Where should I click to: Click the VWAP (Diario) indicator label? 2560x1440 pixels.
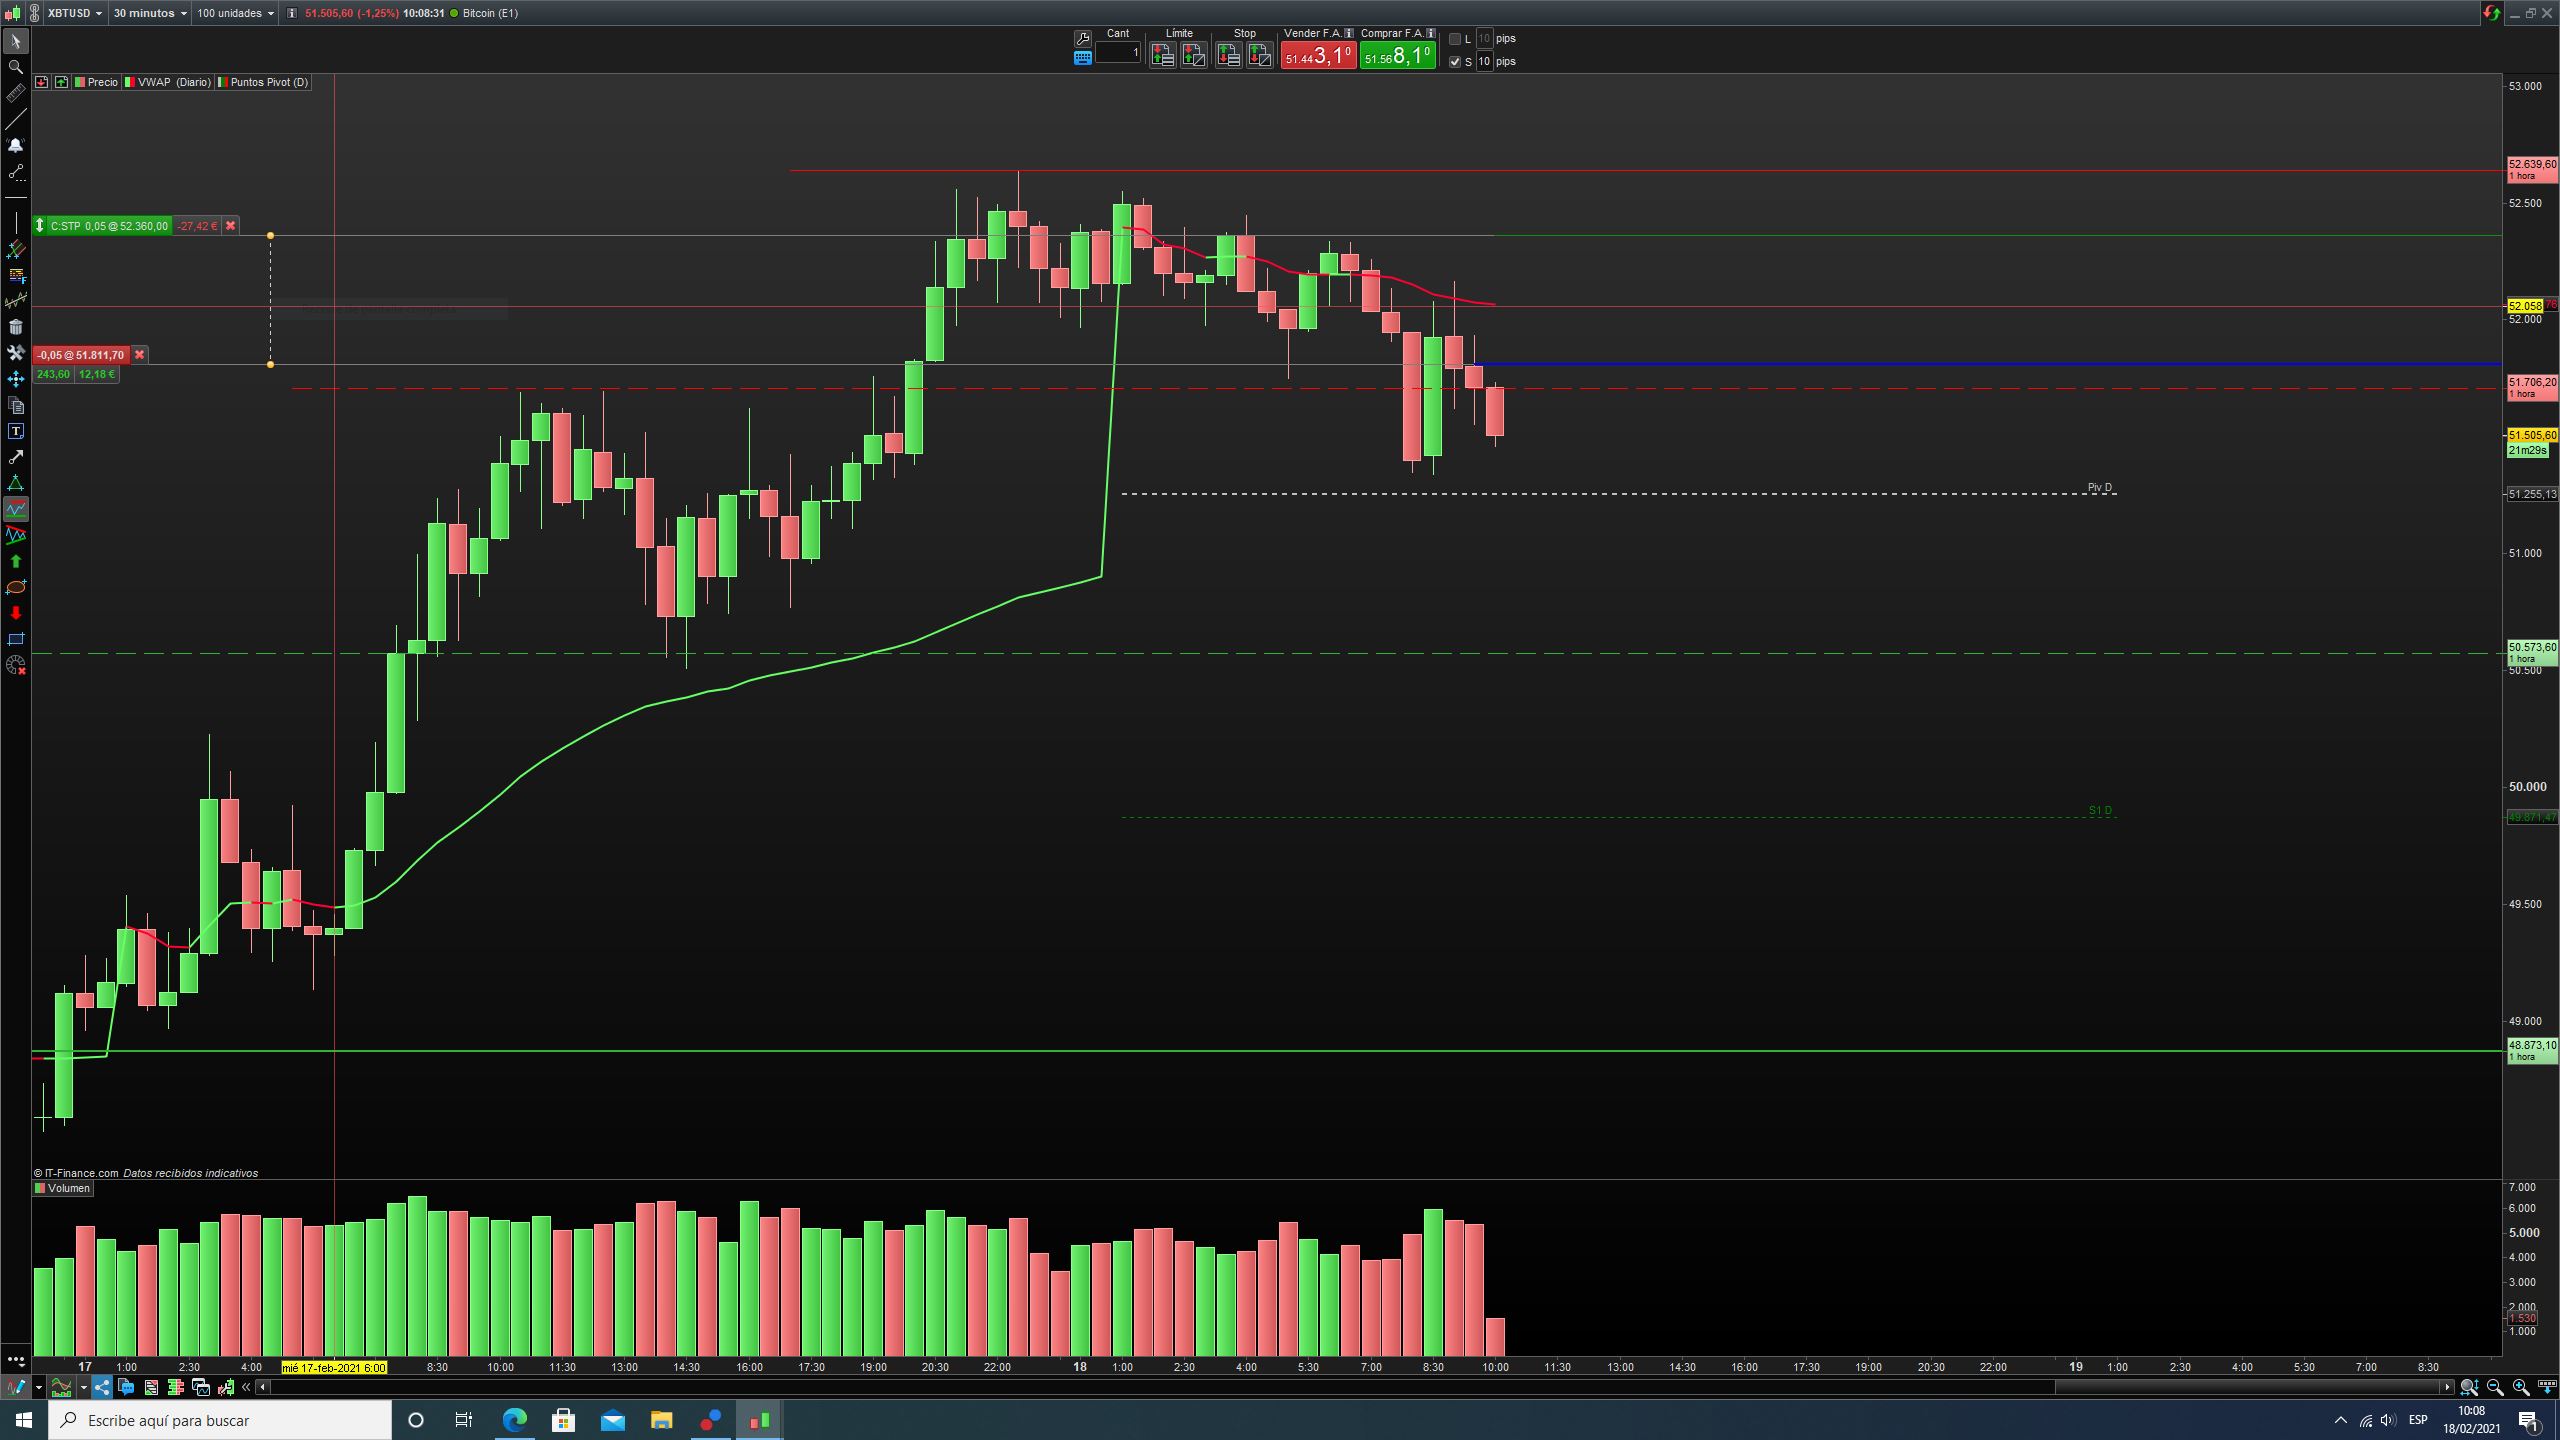click(x=173, y=82)
